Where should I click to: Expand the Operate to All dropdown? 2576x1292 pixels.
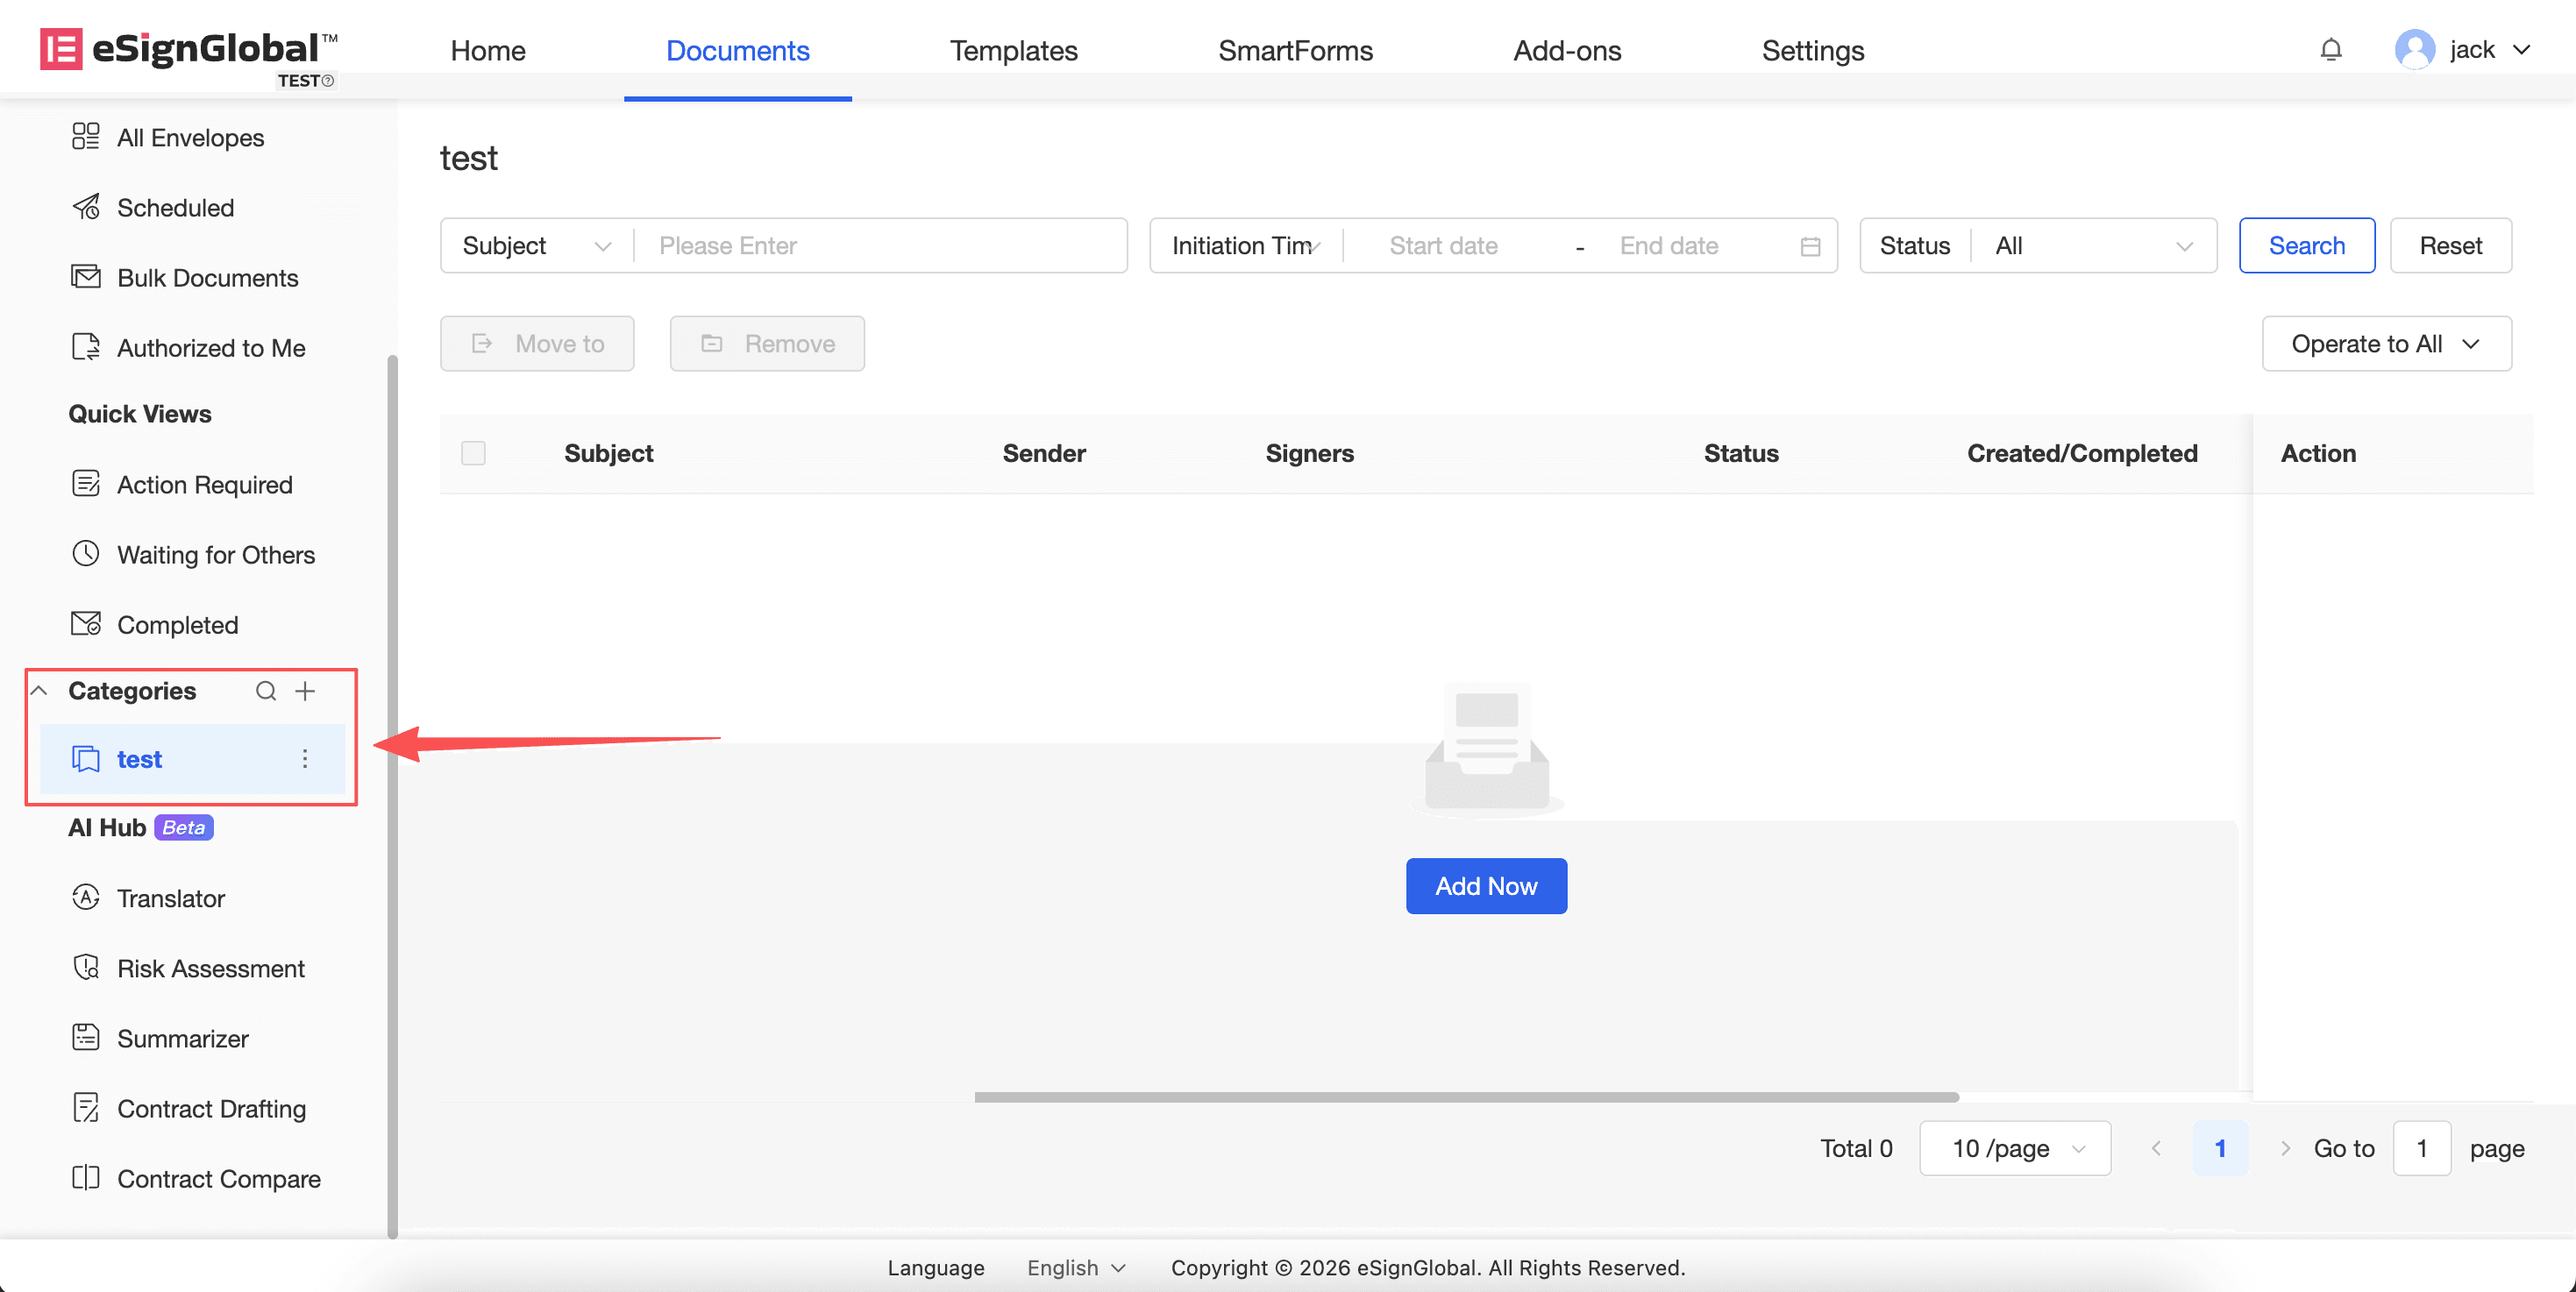pos(2386,344)
